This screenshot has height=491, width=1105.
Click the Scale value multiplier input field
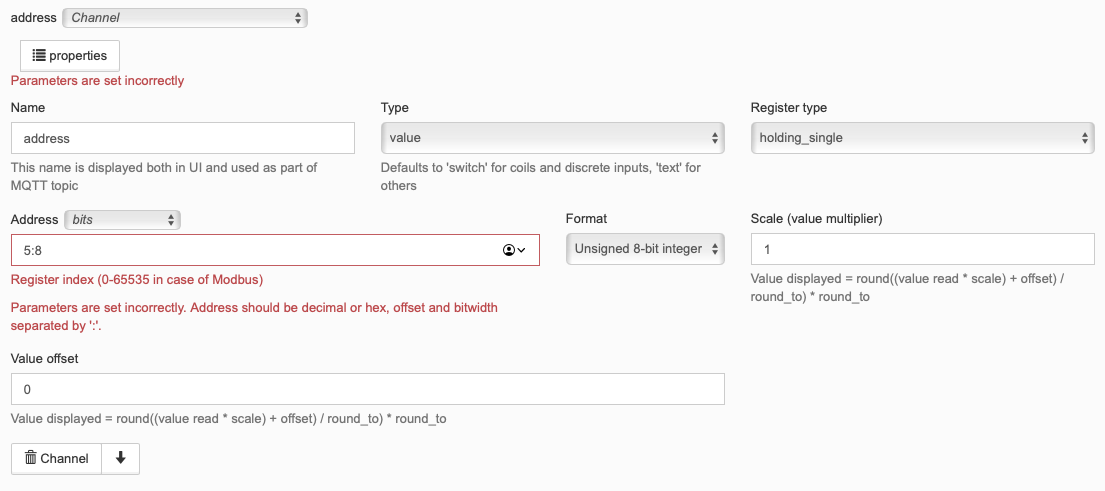pos(922,249)
